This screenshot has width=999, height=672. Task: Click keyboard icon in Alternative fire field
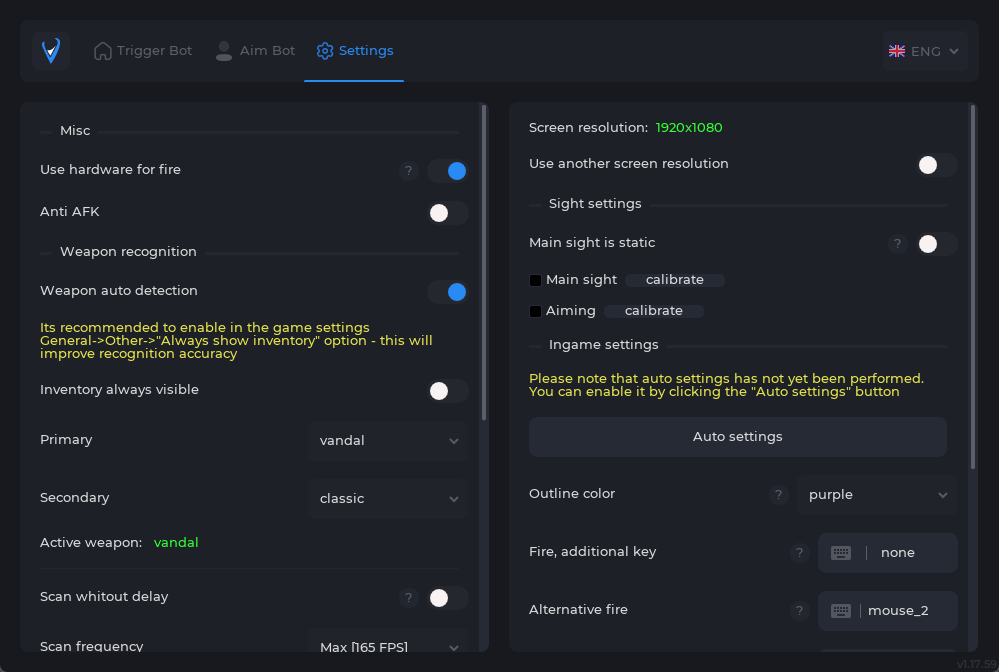[x=841, y=611]
